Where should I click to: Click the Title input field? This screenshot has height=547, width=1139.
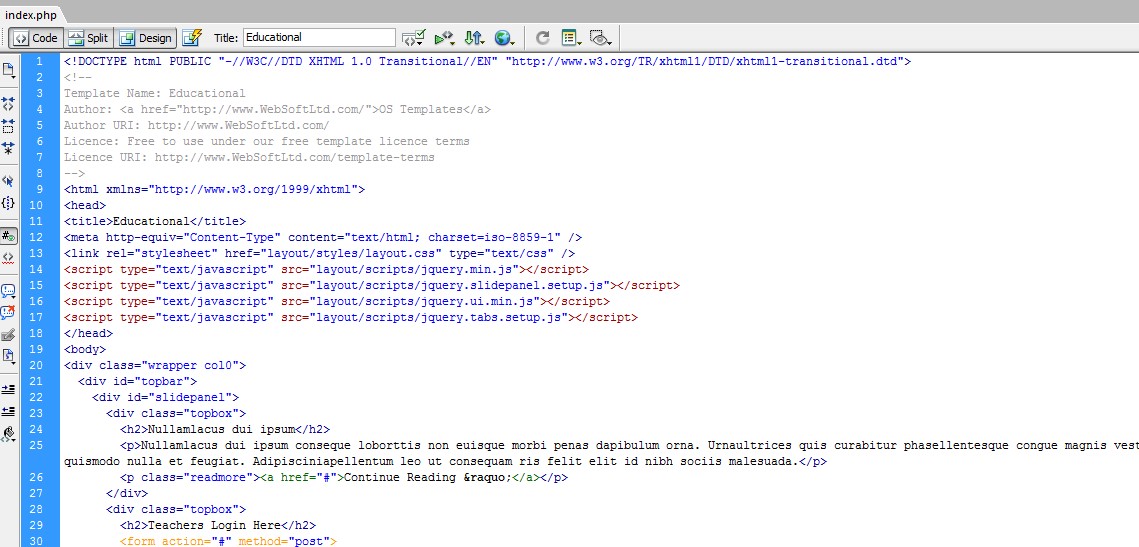point(320,38)
